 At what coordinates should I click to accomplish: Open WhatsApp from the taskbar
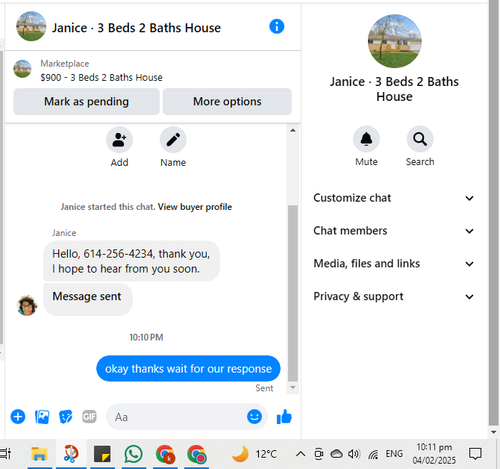coord(133,454)
